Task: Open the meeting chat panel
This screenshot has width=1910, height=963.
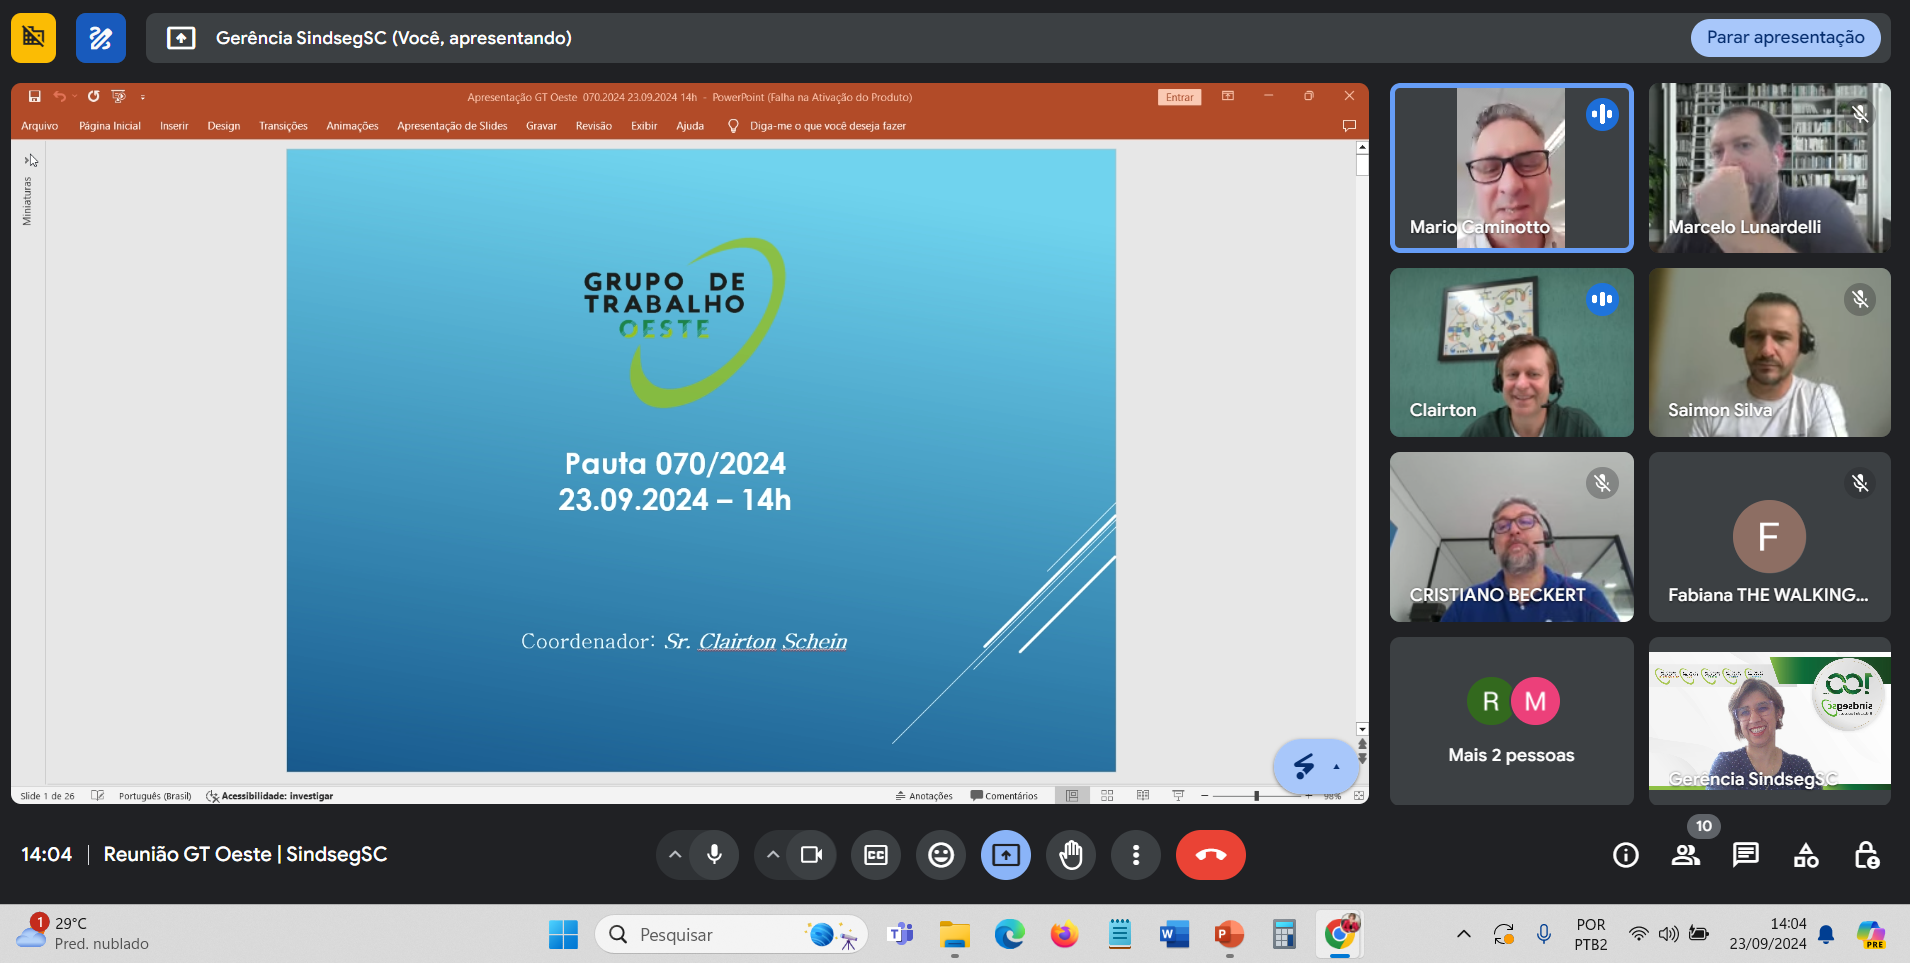Action: point(1746,855)
